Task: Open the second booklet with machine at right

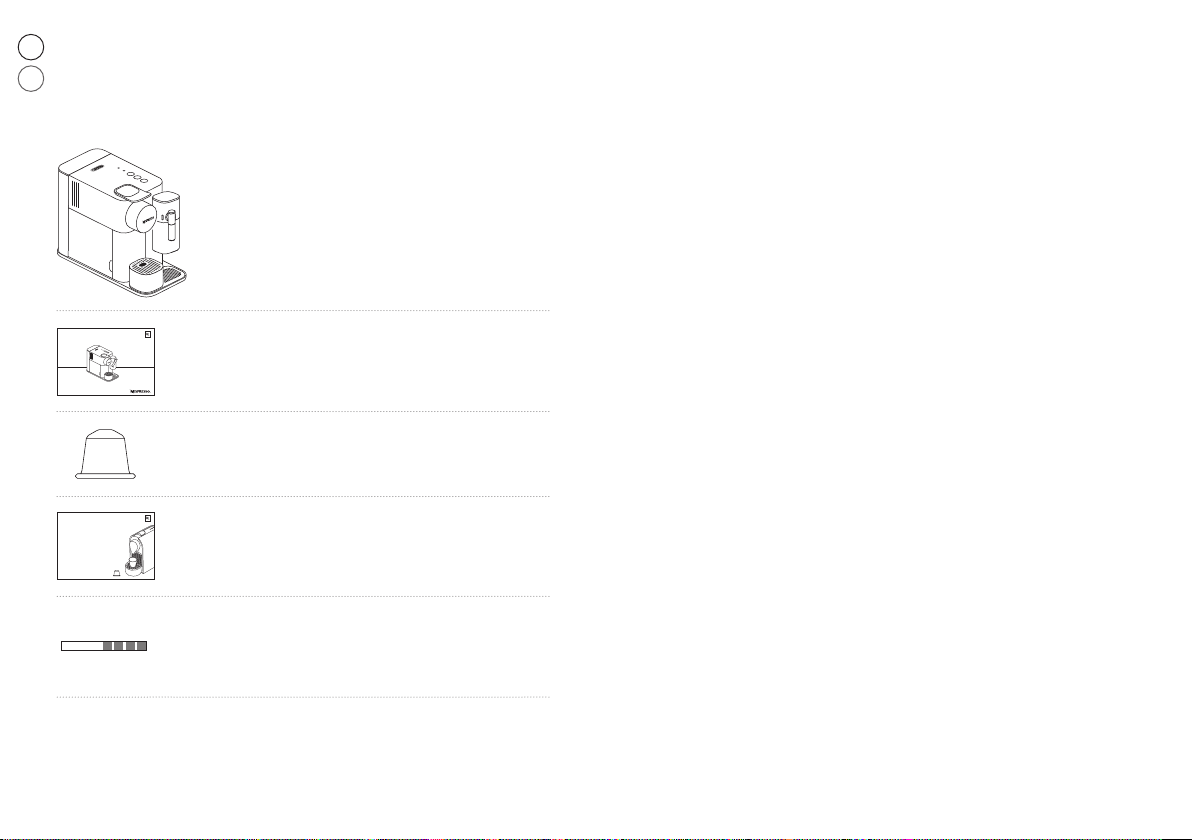Action: coord(106,546)
